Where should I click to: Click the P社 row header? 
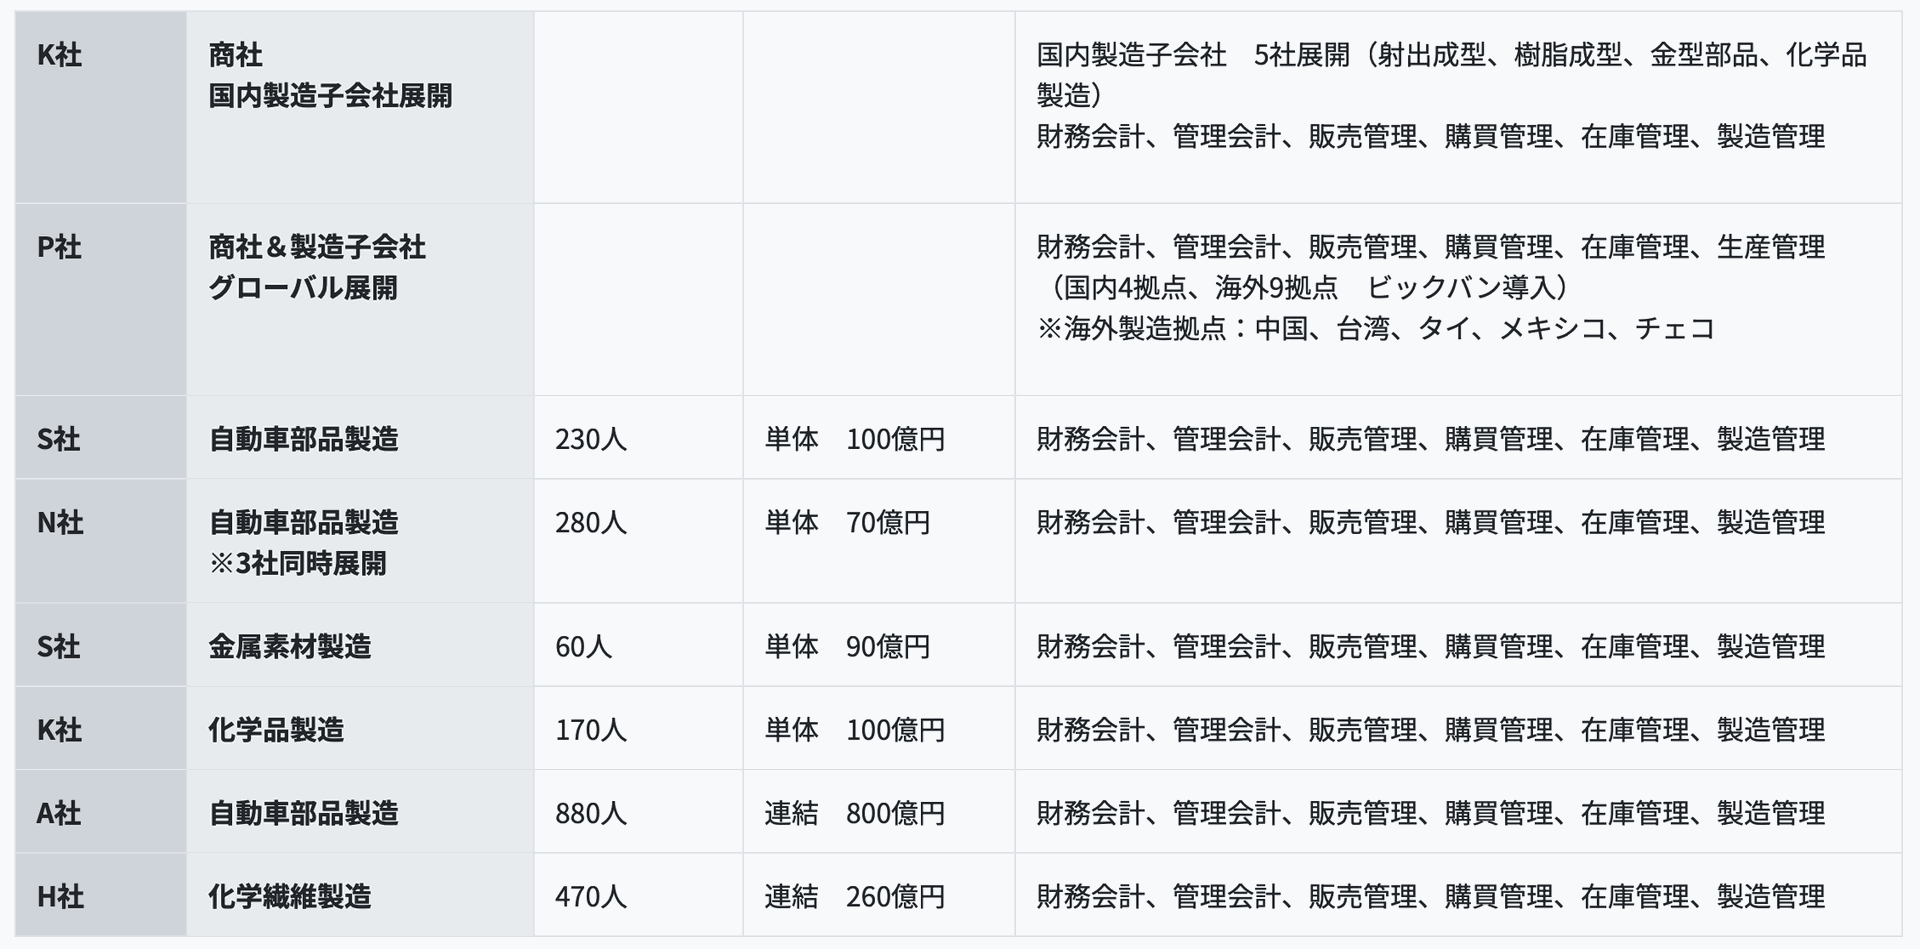pyautogui.click(x=101, y=300)
